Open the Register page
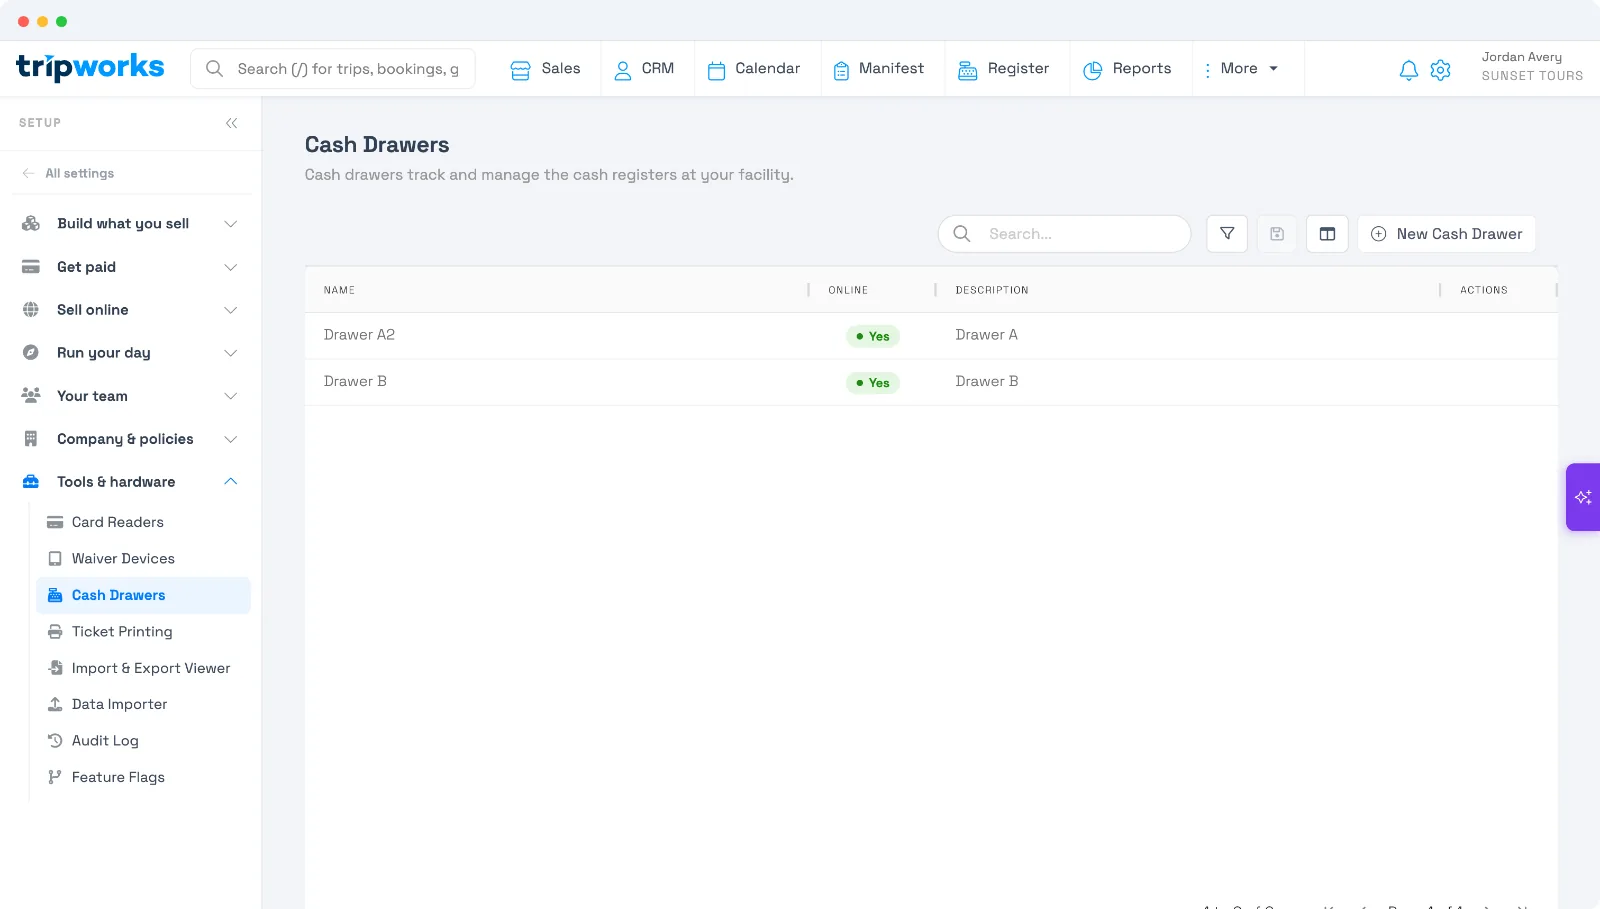 coord(1004,69)
